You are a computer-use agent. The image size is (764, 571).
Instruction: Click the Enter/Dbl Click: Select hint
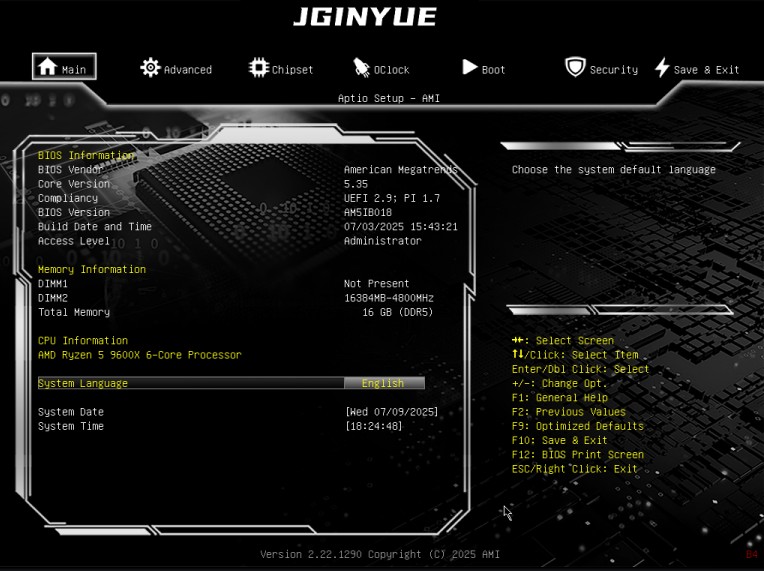coord(580,369)
